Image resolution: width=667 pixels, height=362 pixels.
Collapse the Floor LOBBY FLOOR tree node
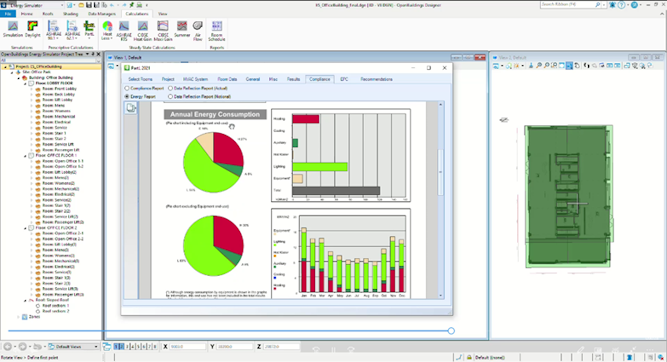tap(25, 83)
